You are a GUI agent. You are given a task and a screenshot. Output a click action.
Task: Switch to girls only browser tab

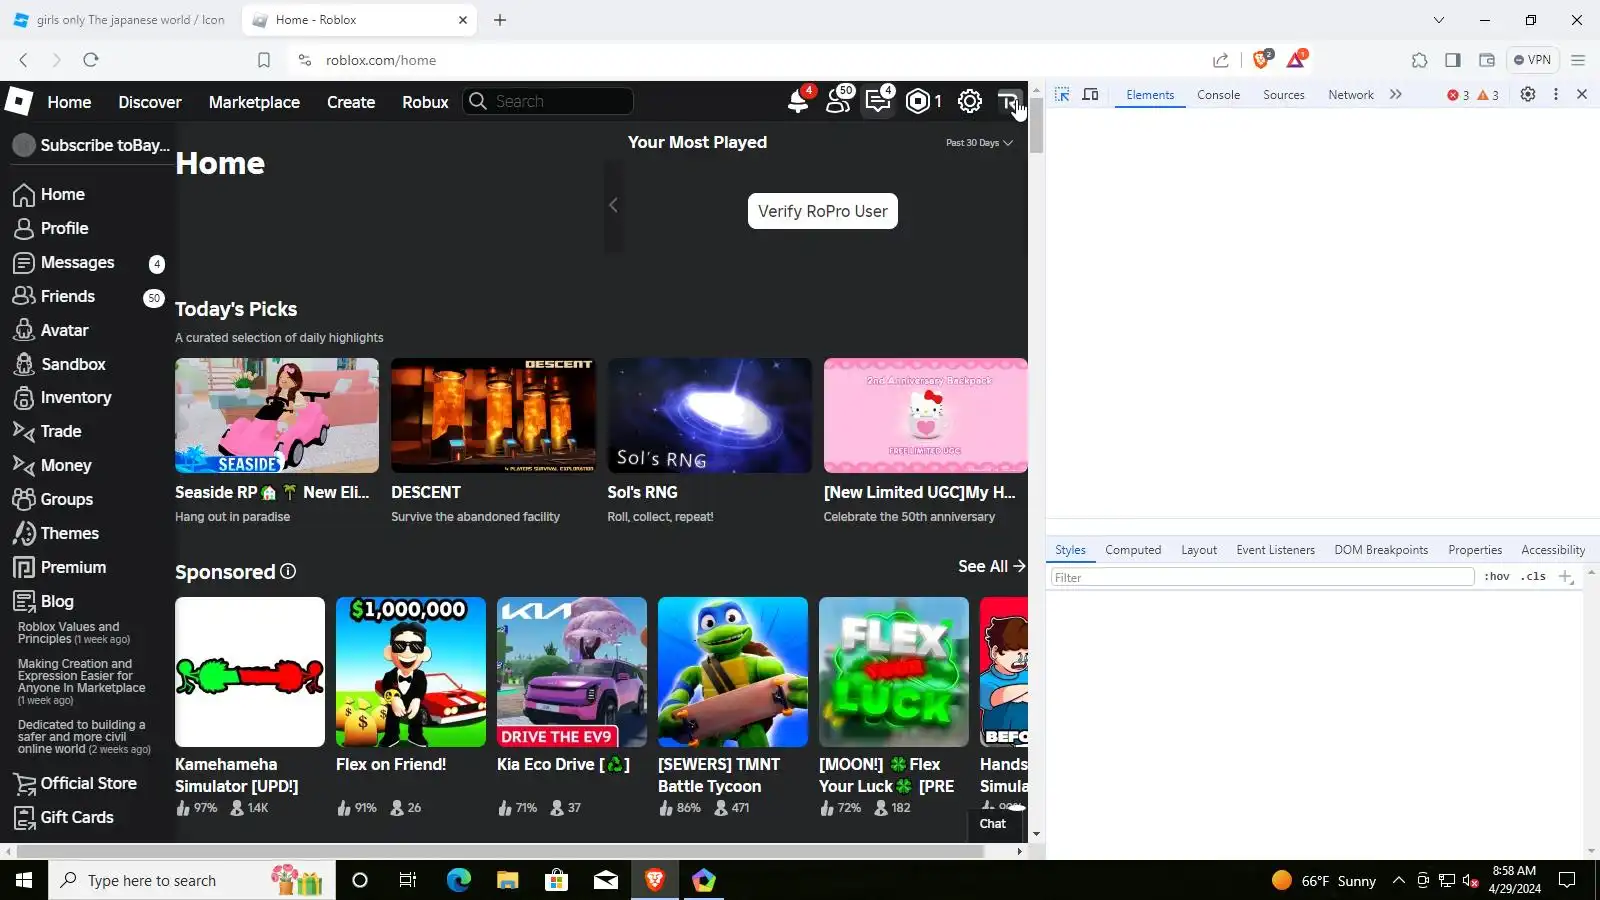click(x=120, y=20)
